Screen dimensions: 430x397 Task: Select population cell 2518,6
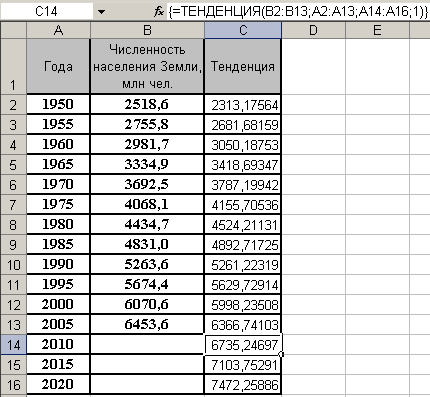coord(147,105)
